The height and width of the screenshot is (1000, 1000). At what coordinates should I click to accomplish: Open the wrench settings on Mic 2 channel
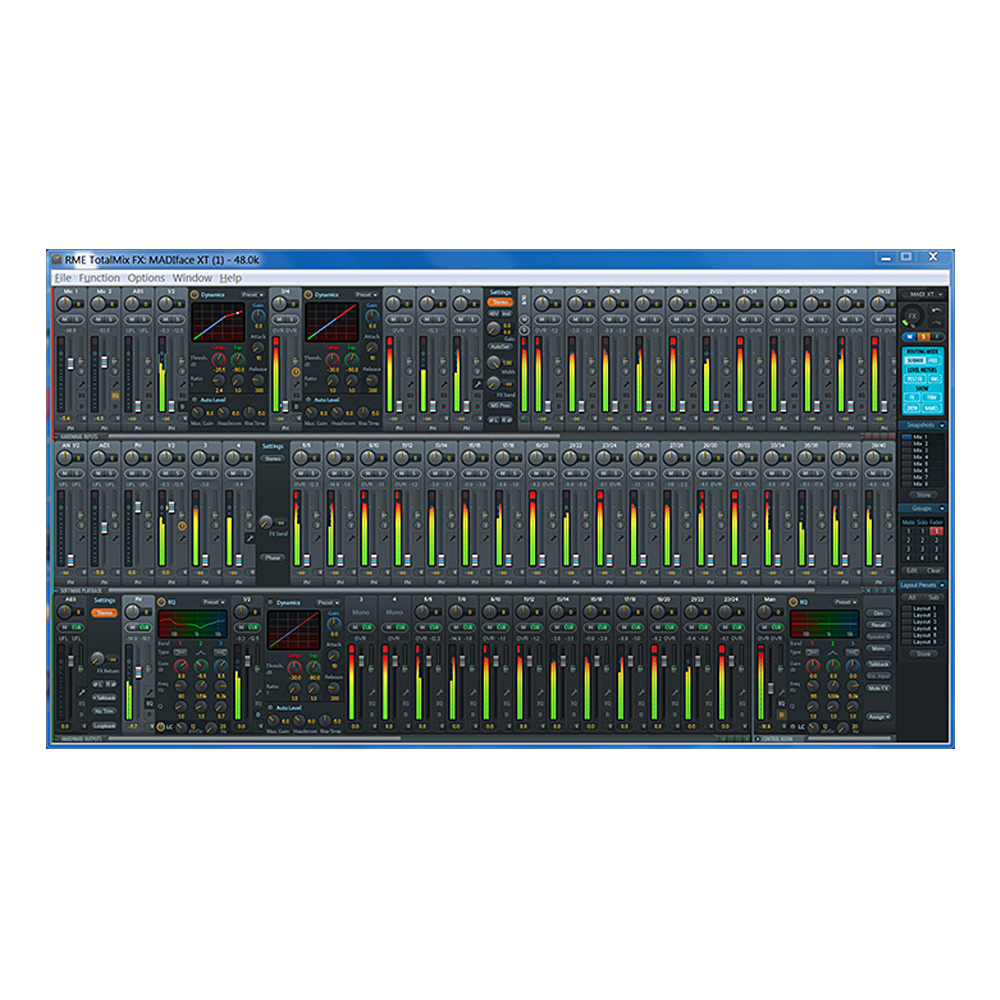point(115,385)
